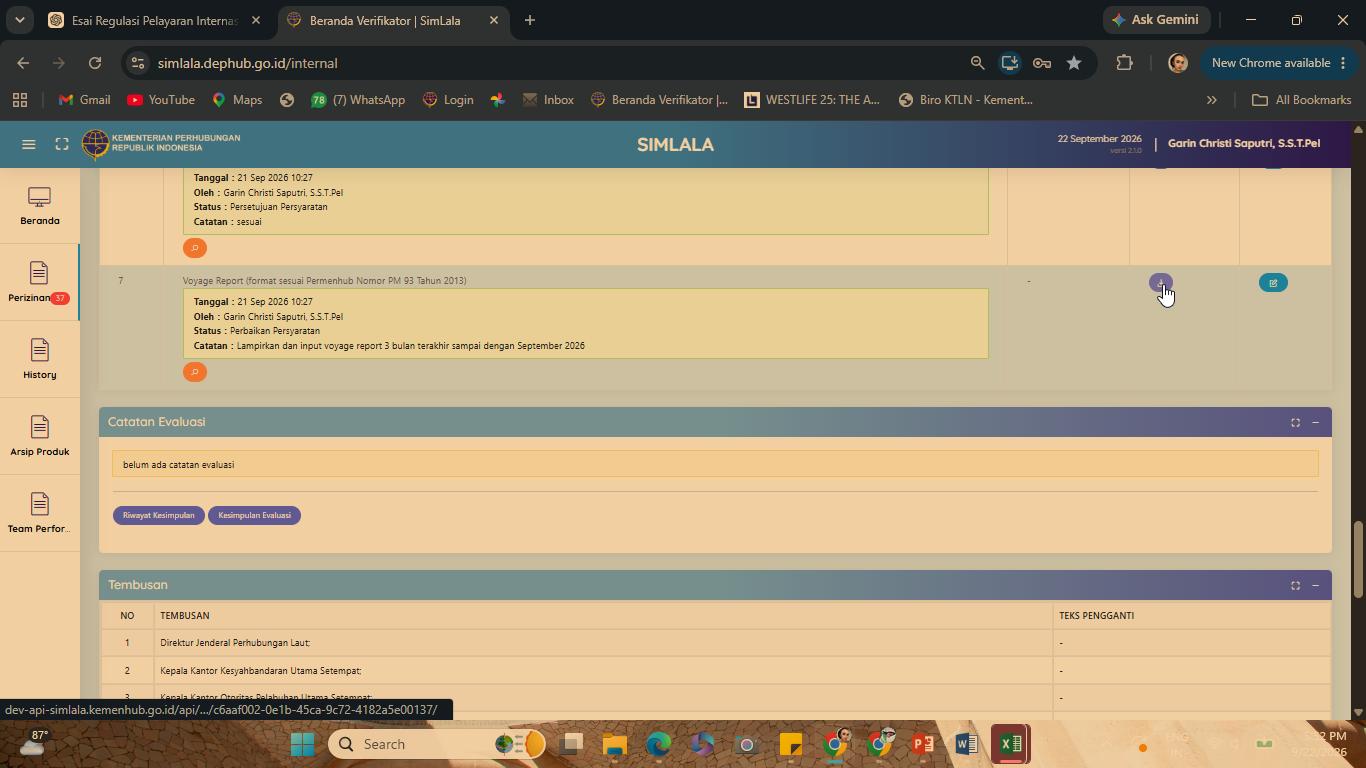Click the purple download icon in row 7
The image size is (1366, 768).
coord(1160,283)
